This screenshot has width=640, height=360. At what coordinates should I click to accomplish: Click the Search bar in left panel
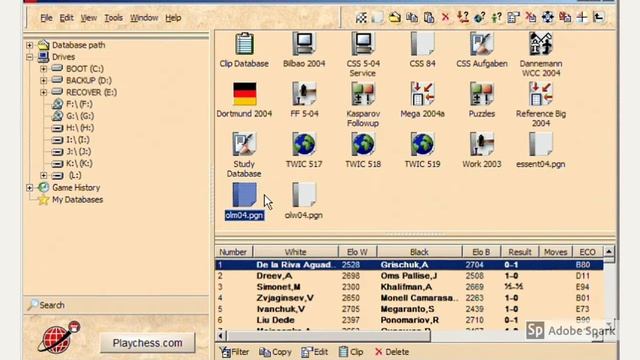(116, 305)
